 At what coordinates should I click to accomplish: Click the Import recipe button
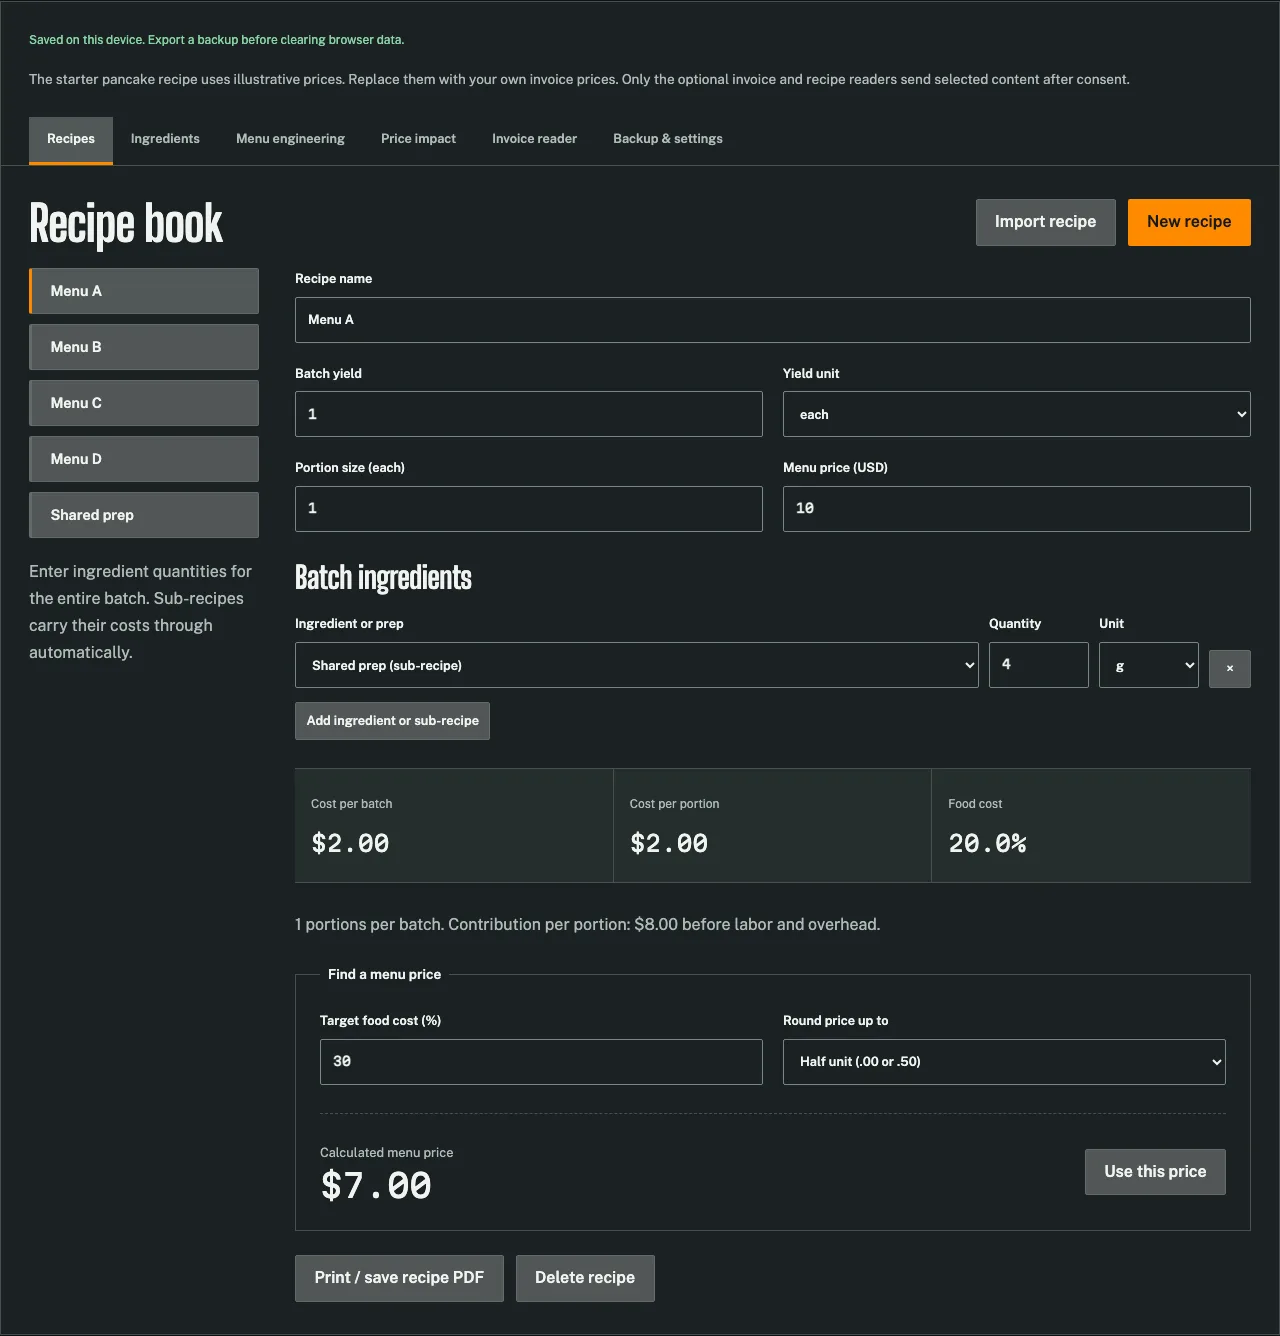coord(1045,222)
